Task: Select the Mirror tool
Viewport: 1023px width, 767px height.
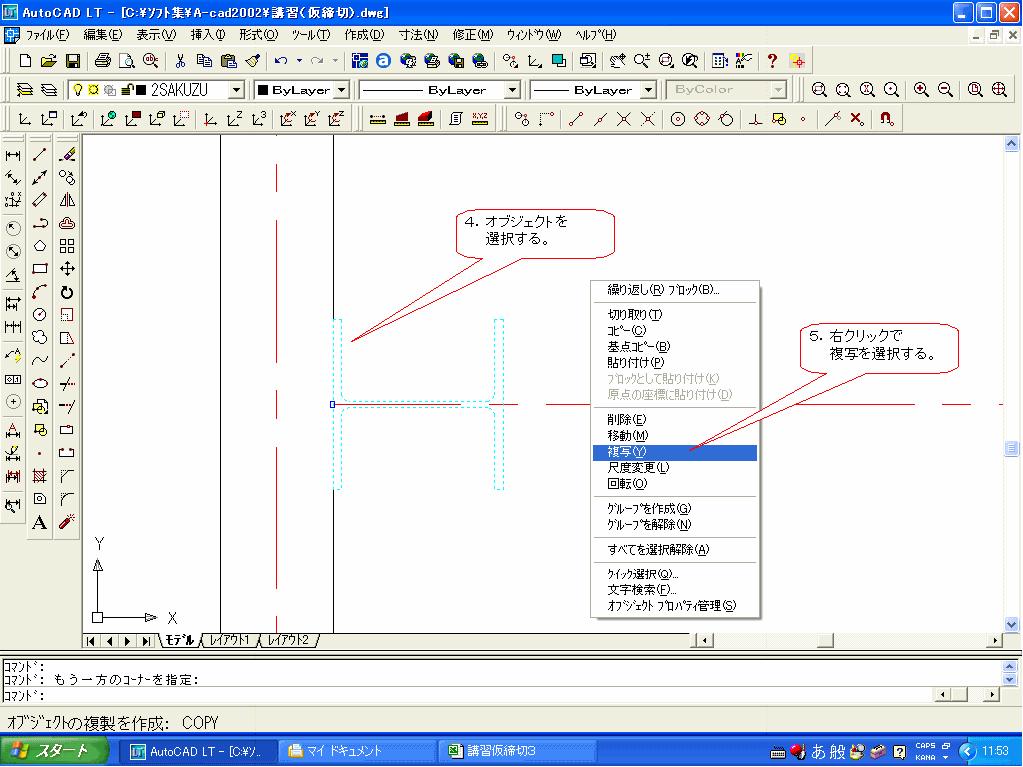Action: [67, 200]
